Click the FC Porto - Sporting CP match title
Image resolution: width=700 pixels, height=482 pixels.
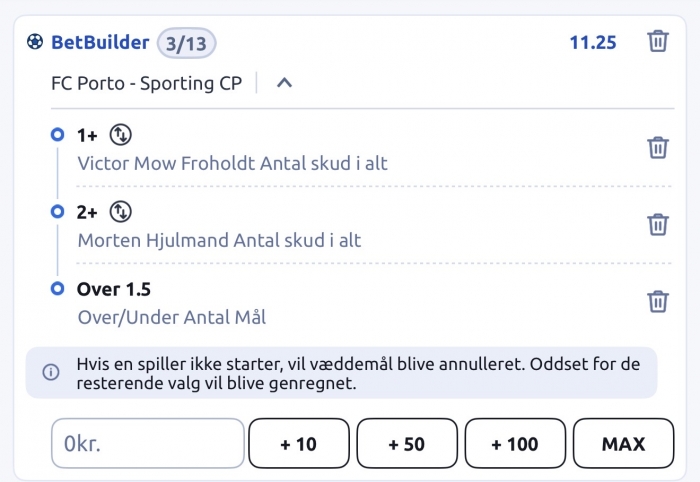click(x=146, y=83)
